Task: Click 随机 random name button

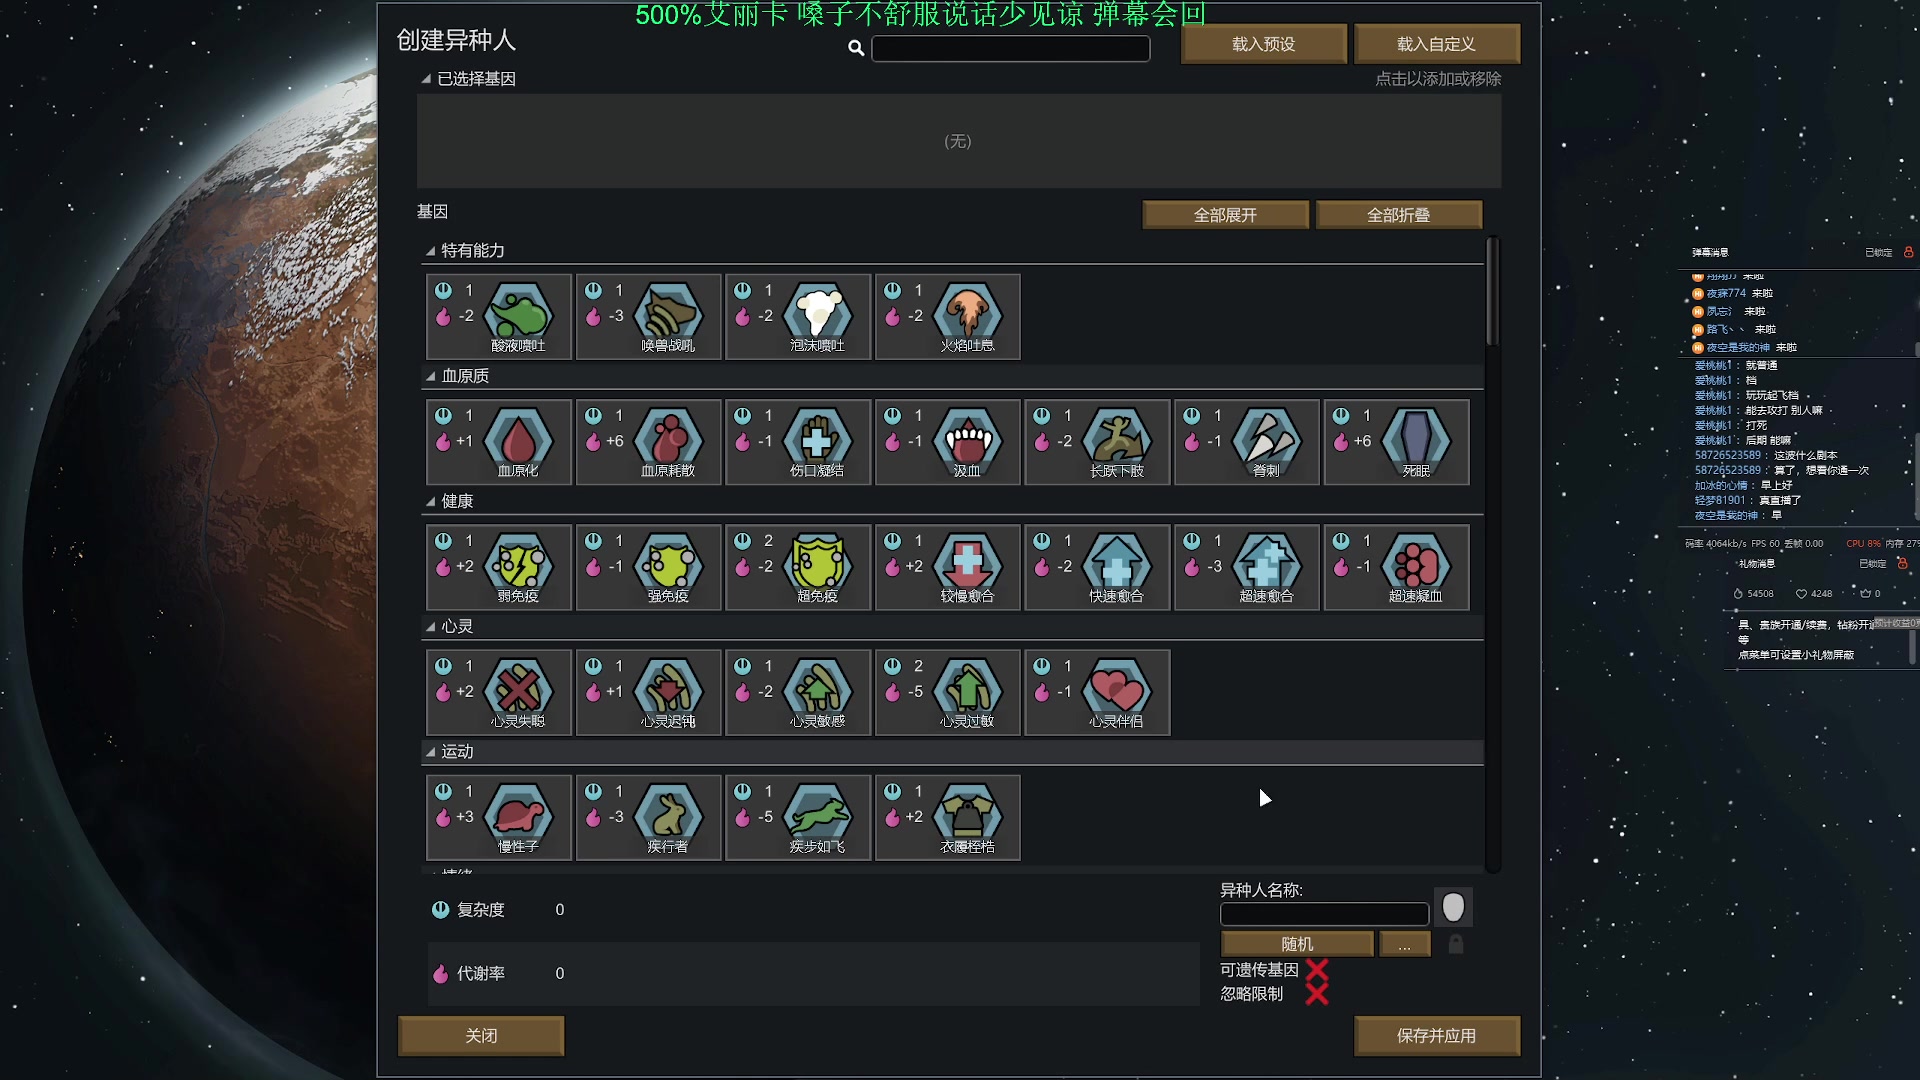Action: (x=1297, y=944)
